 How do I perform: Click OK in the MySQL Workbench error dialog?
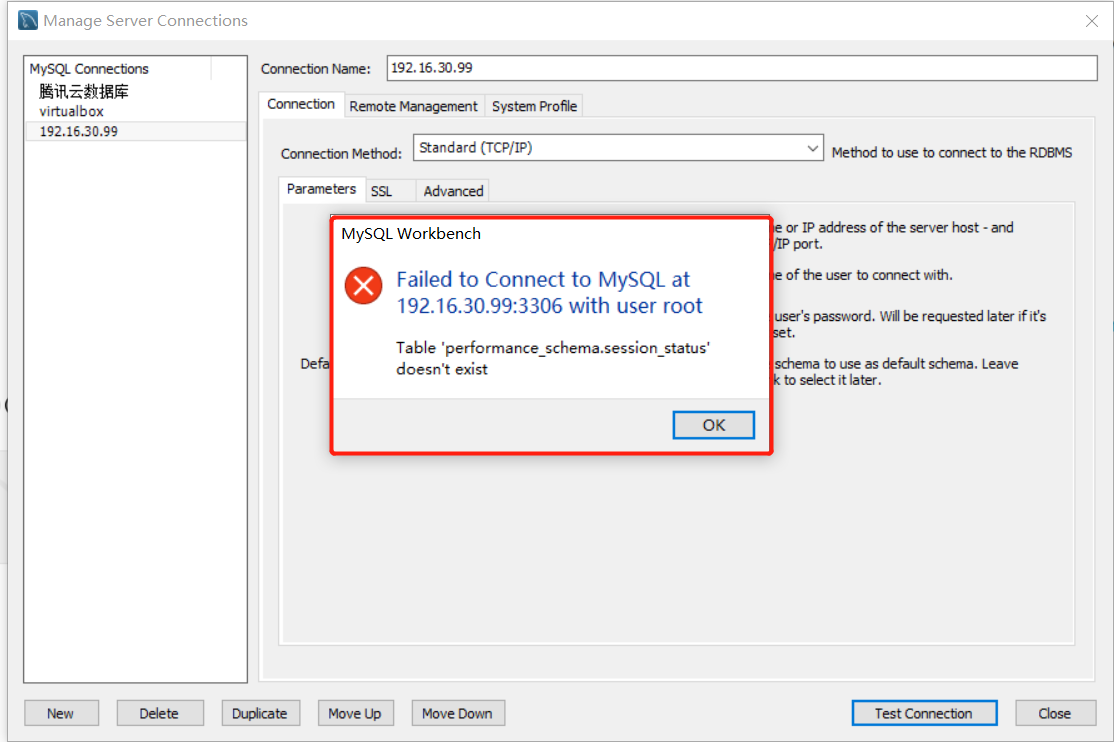coord(713,425)
